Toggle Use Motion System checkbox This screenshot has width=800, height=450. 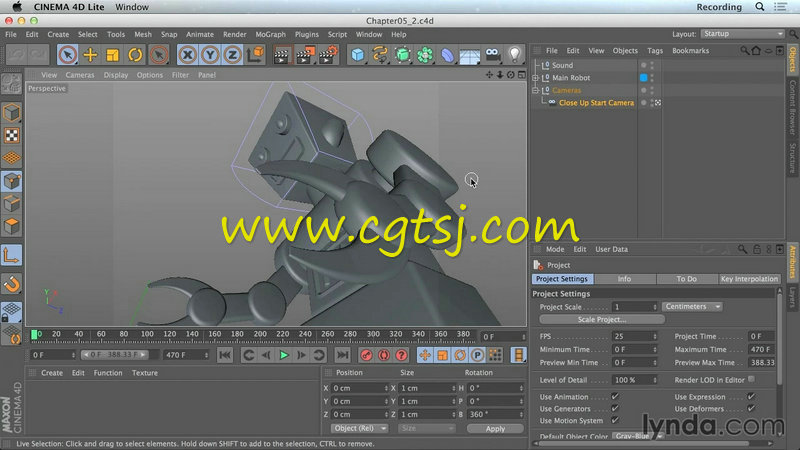click(x=615, y=420)
